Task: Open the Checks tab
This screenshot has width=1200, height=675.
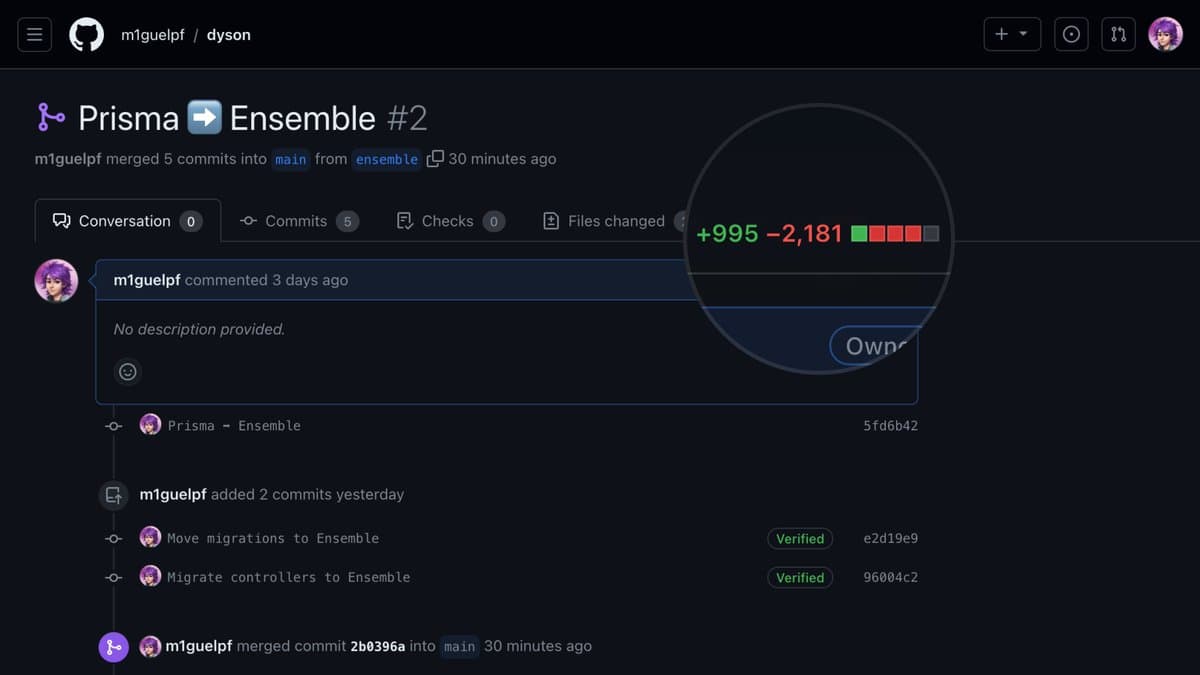Action: coord(449,221)
